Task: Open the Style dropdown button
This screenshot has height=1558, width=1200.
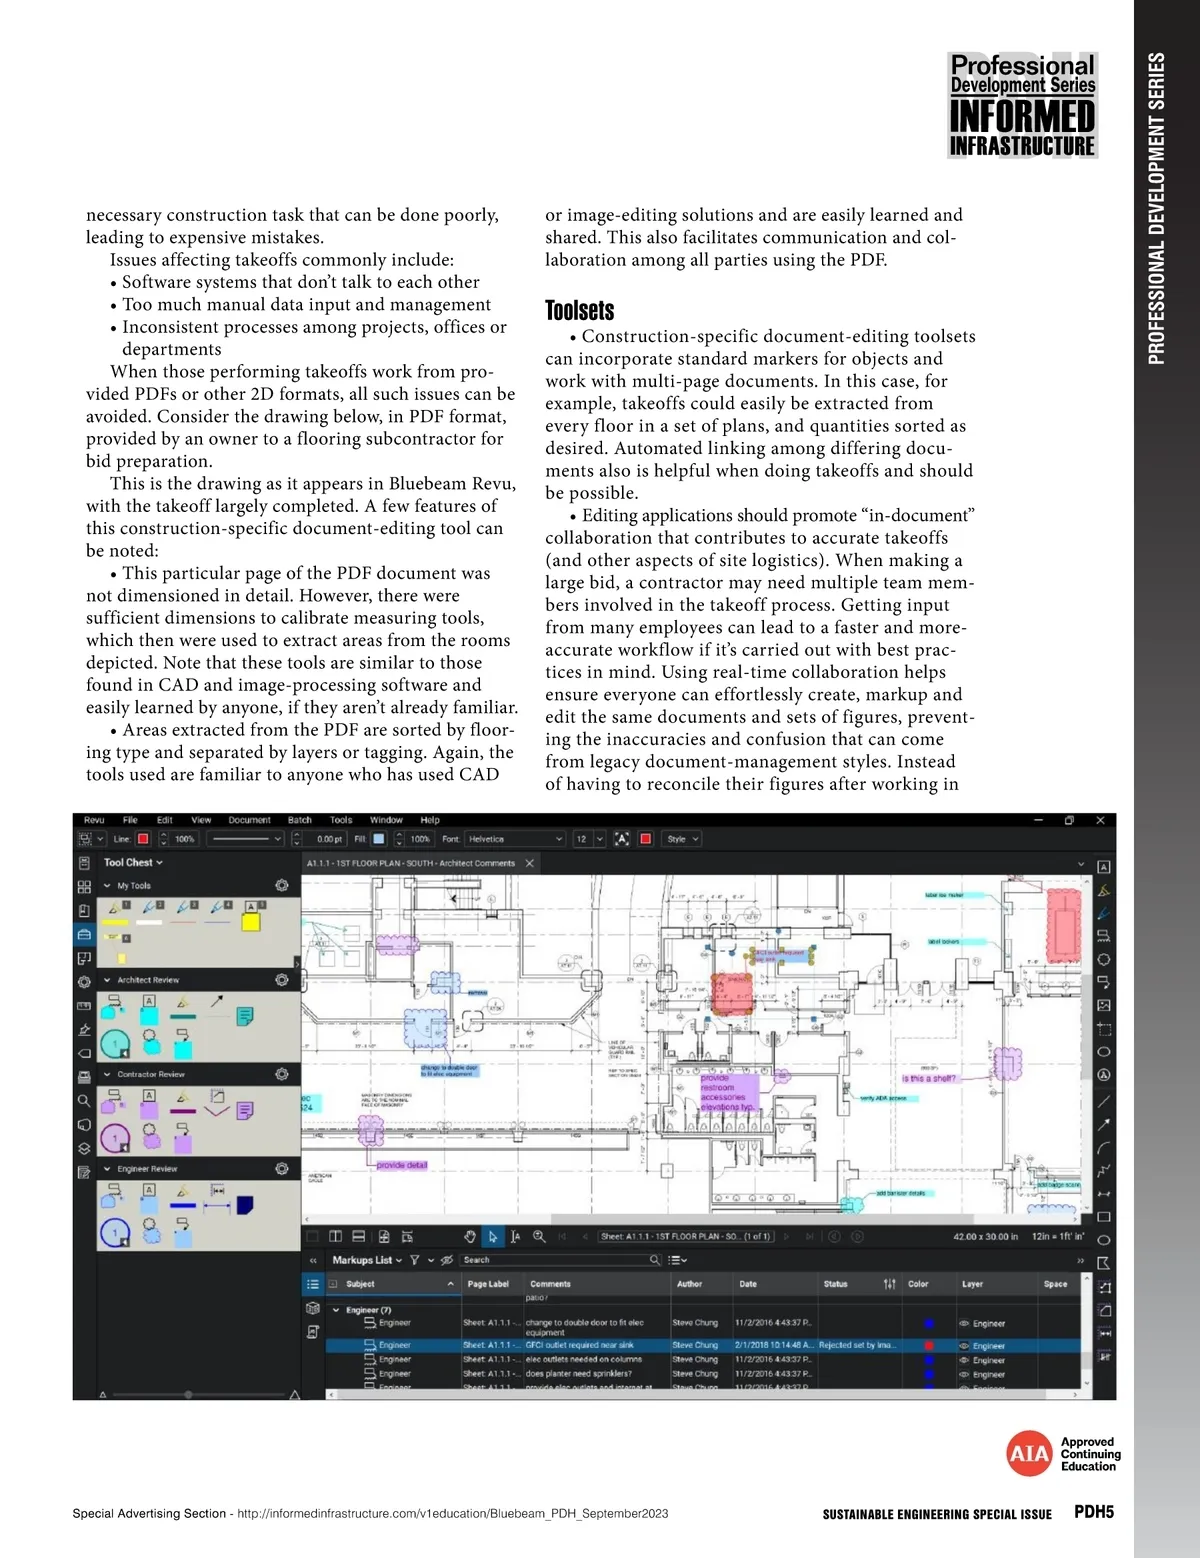Action: [682, 839]
